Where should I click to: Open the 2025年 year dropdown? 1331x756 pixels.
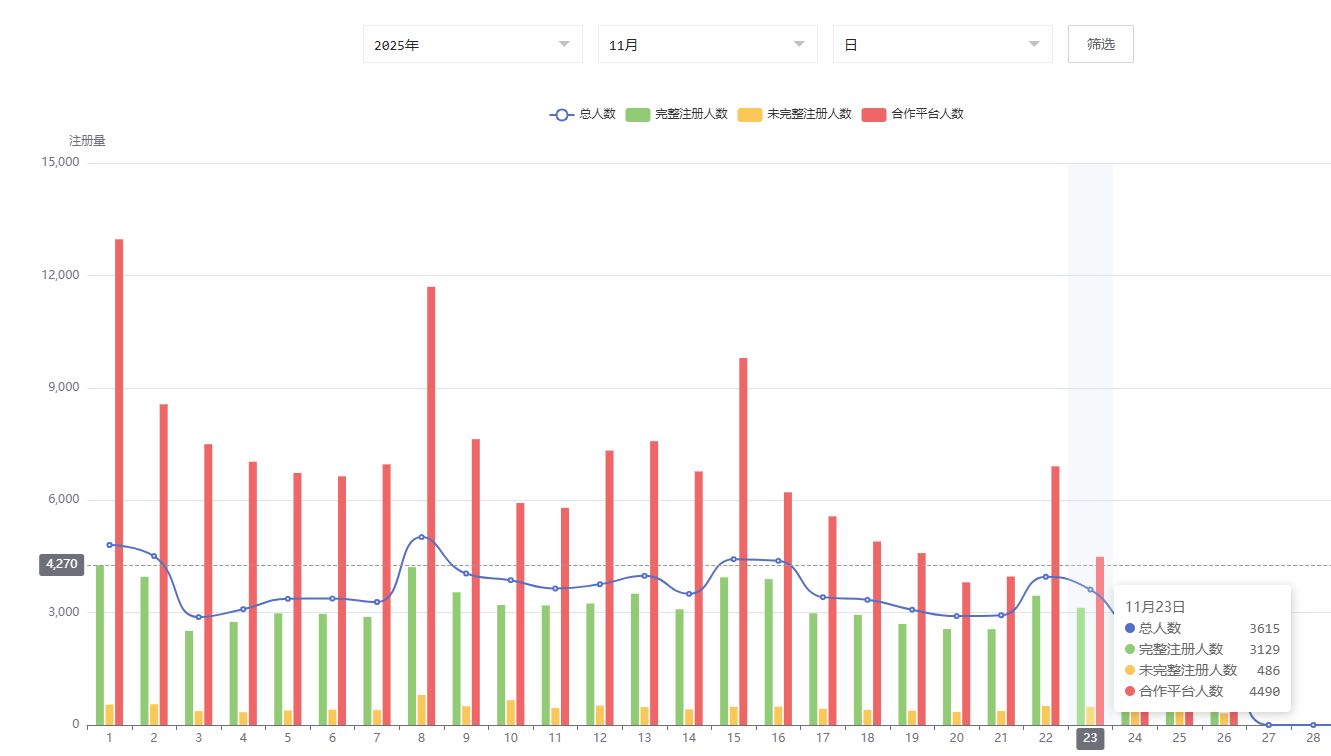point(472,44)
